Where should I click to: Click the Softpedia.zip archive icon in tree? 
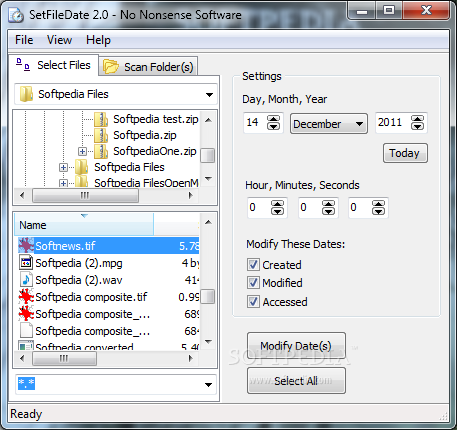pyautogui.click(x=101, y=135)
